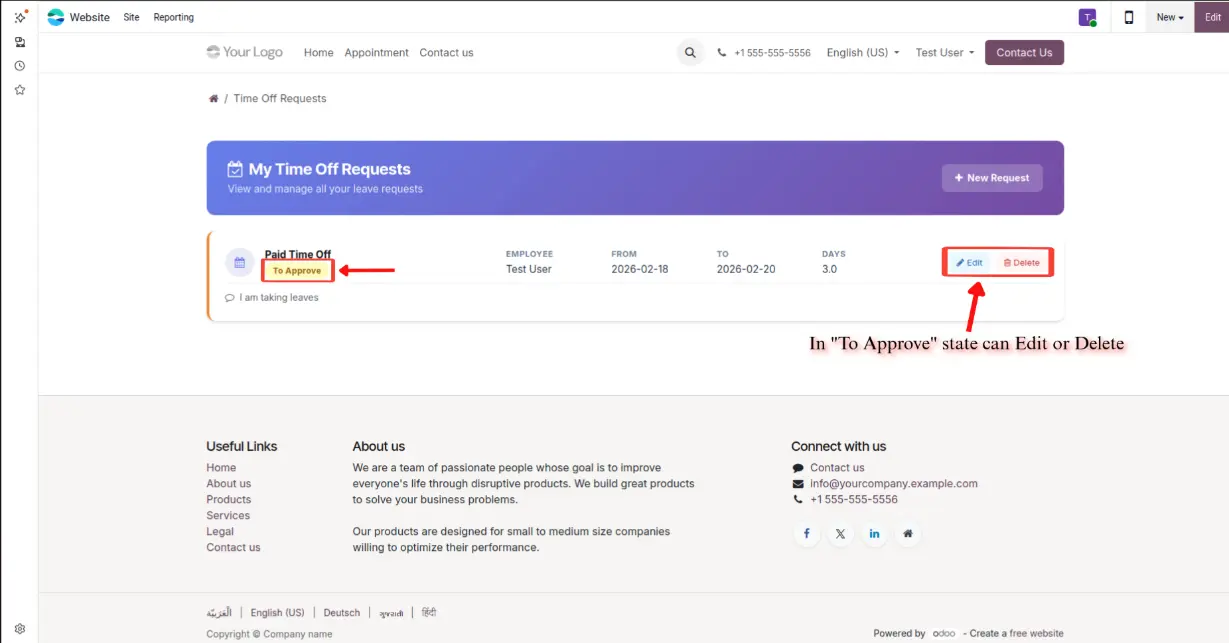Screen dimensions: 1229x643
Task: Open the Reporting menu
Action: tap(174, 17)
